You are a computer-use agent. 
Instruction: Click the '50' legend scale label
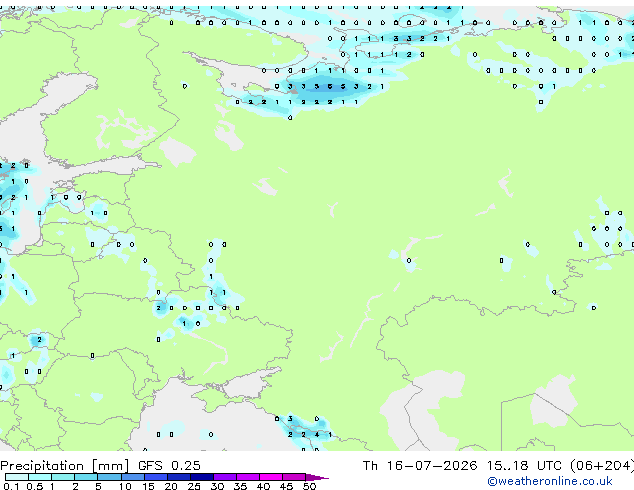coord(309,486)
